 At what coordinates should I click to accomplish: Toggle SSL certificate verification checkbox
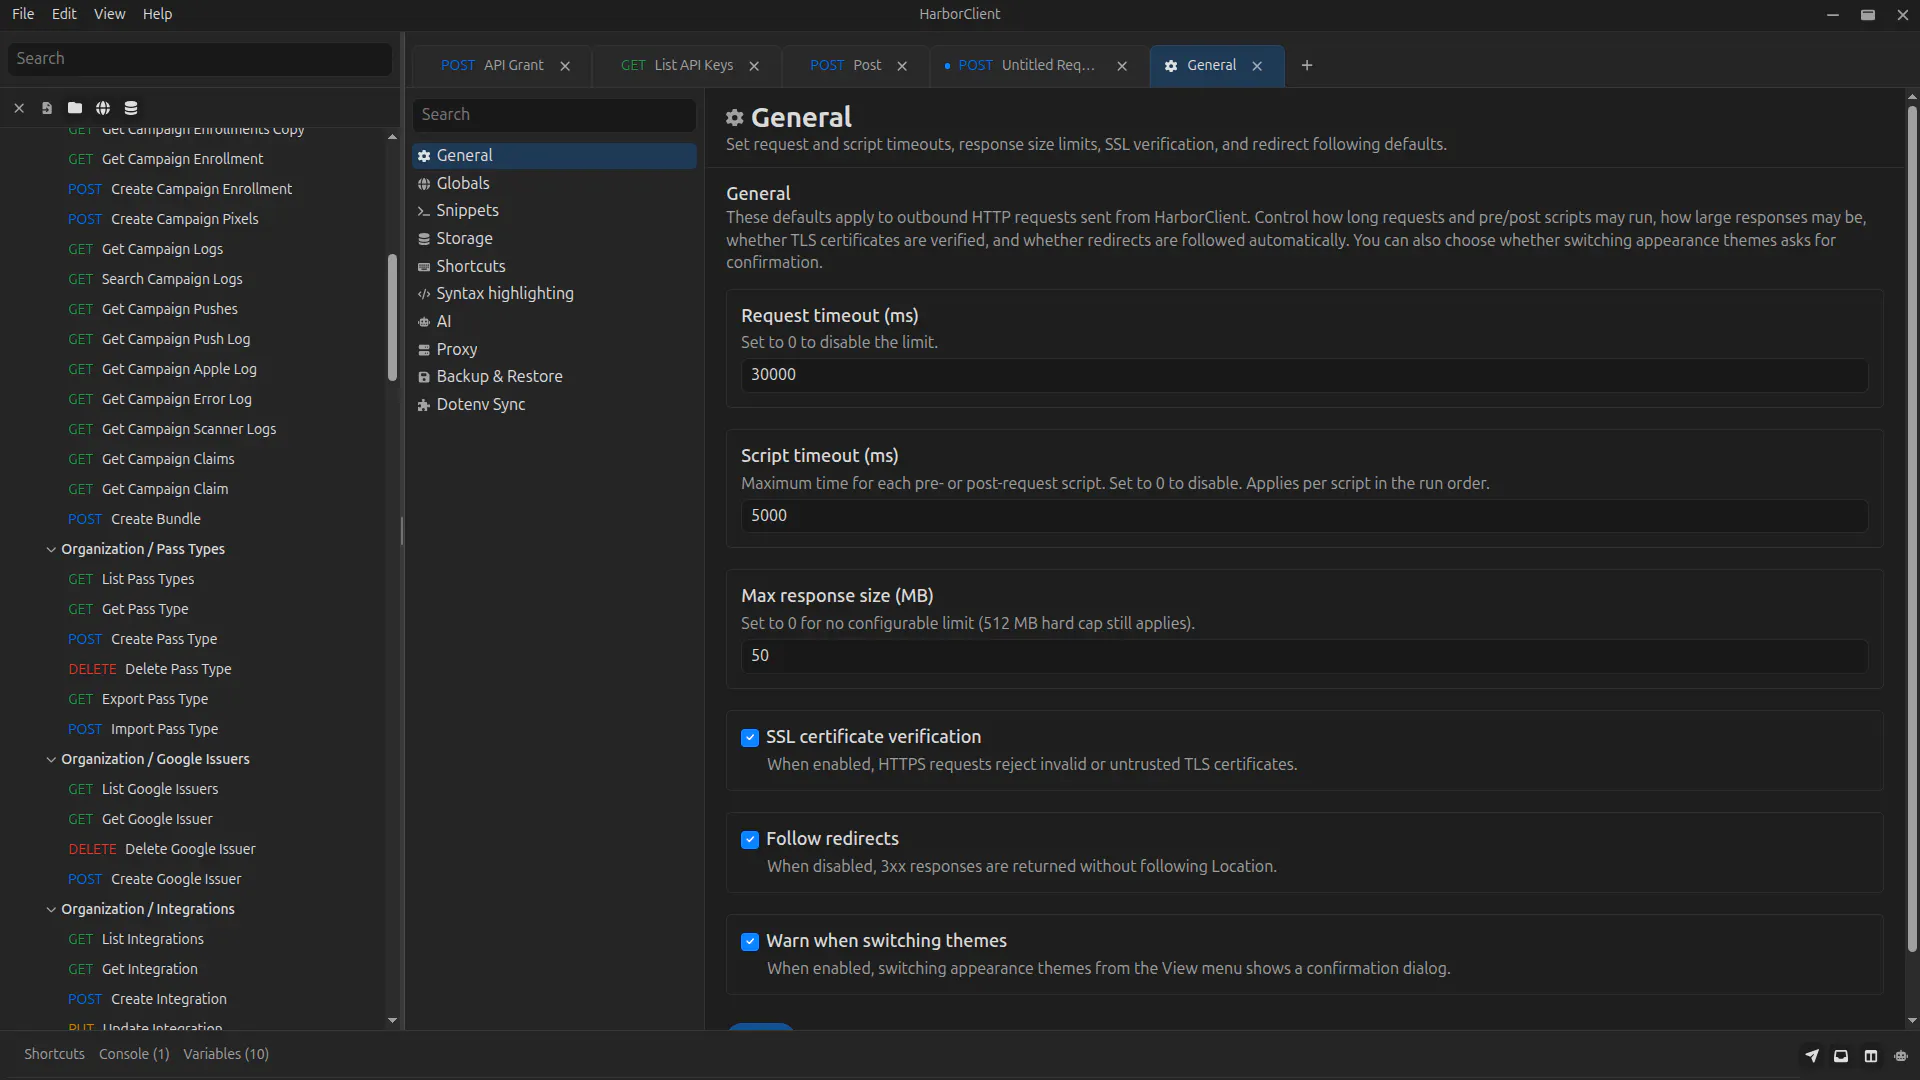750,738
